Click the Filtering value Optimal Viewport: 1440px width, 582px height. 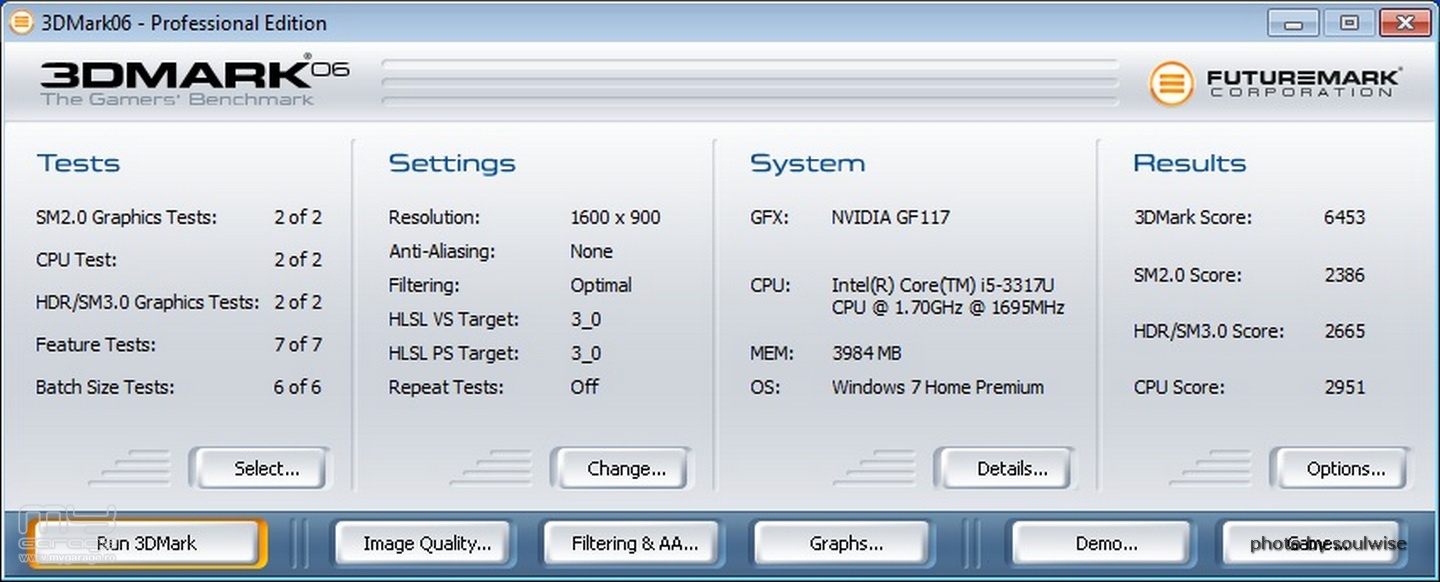pos(601,285)
